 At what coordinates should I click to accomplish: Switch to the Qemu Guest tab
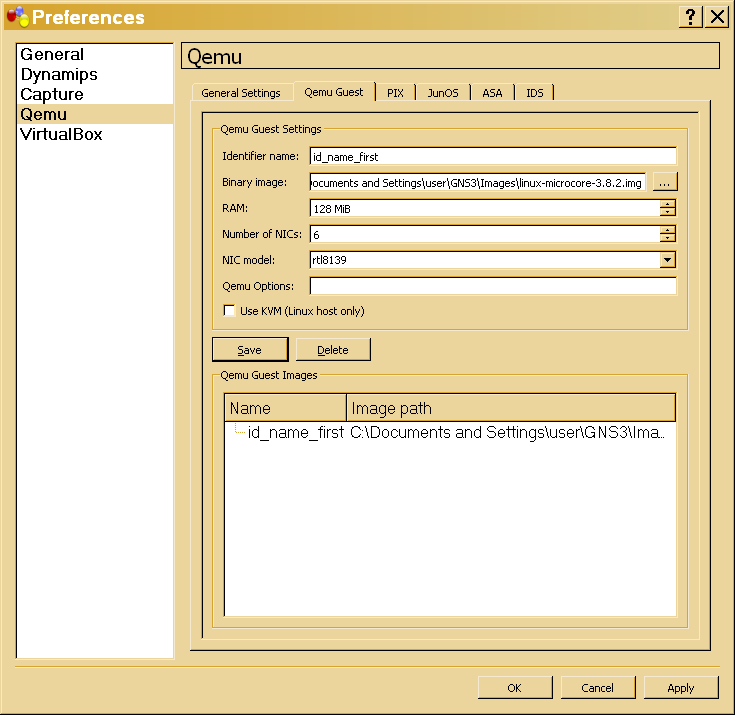pyautogui.click(x=334, y=92)
